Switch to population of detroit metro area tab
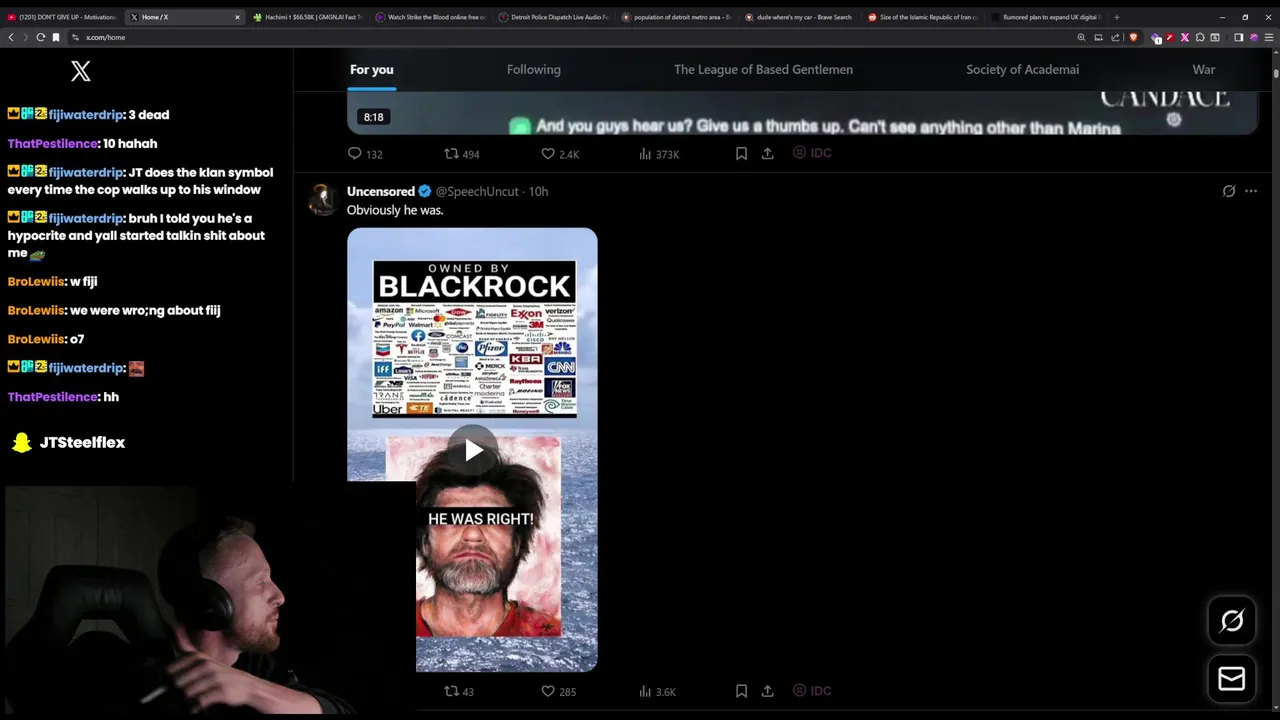This screenshot has width=1280, height=720. point(676,17)
